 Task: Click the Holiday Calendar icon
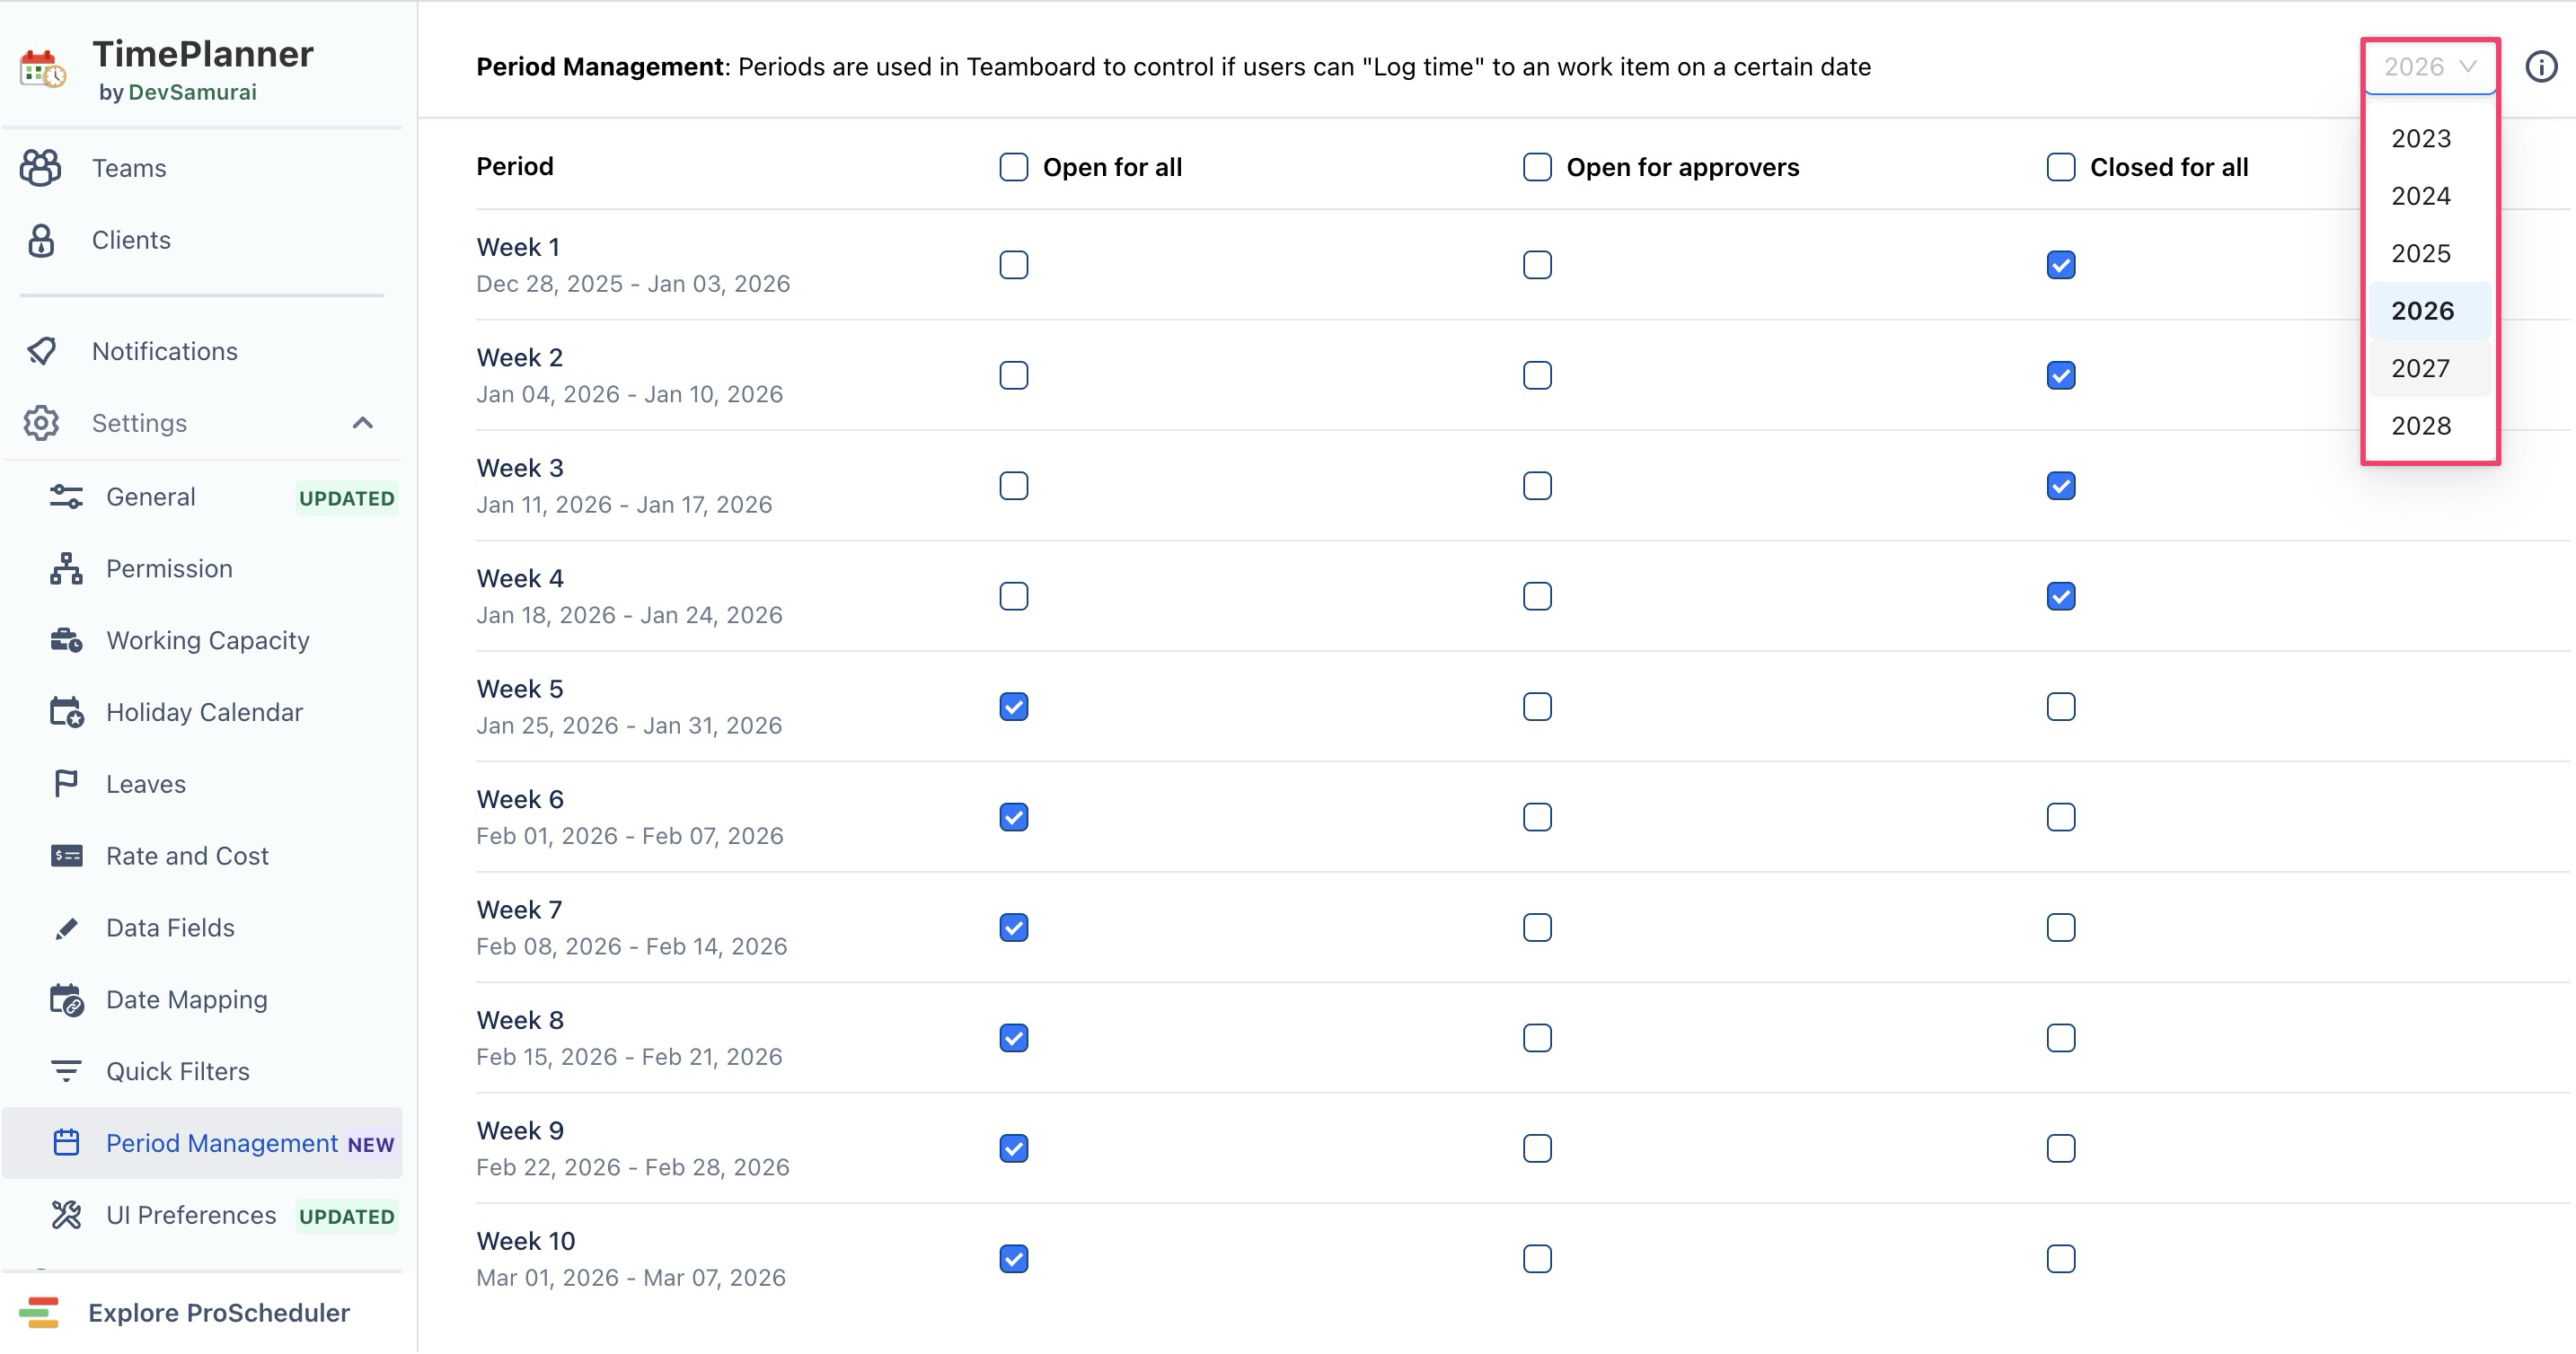66,712
